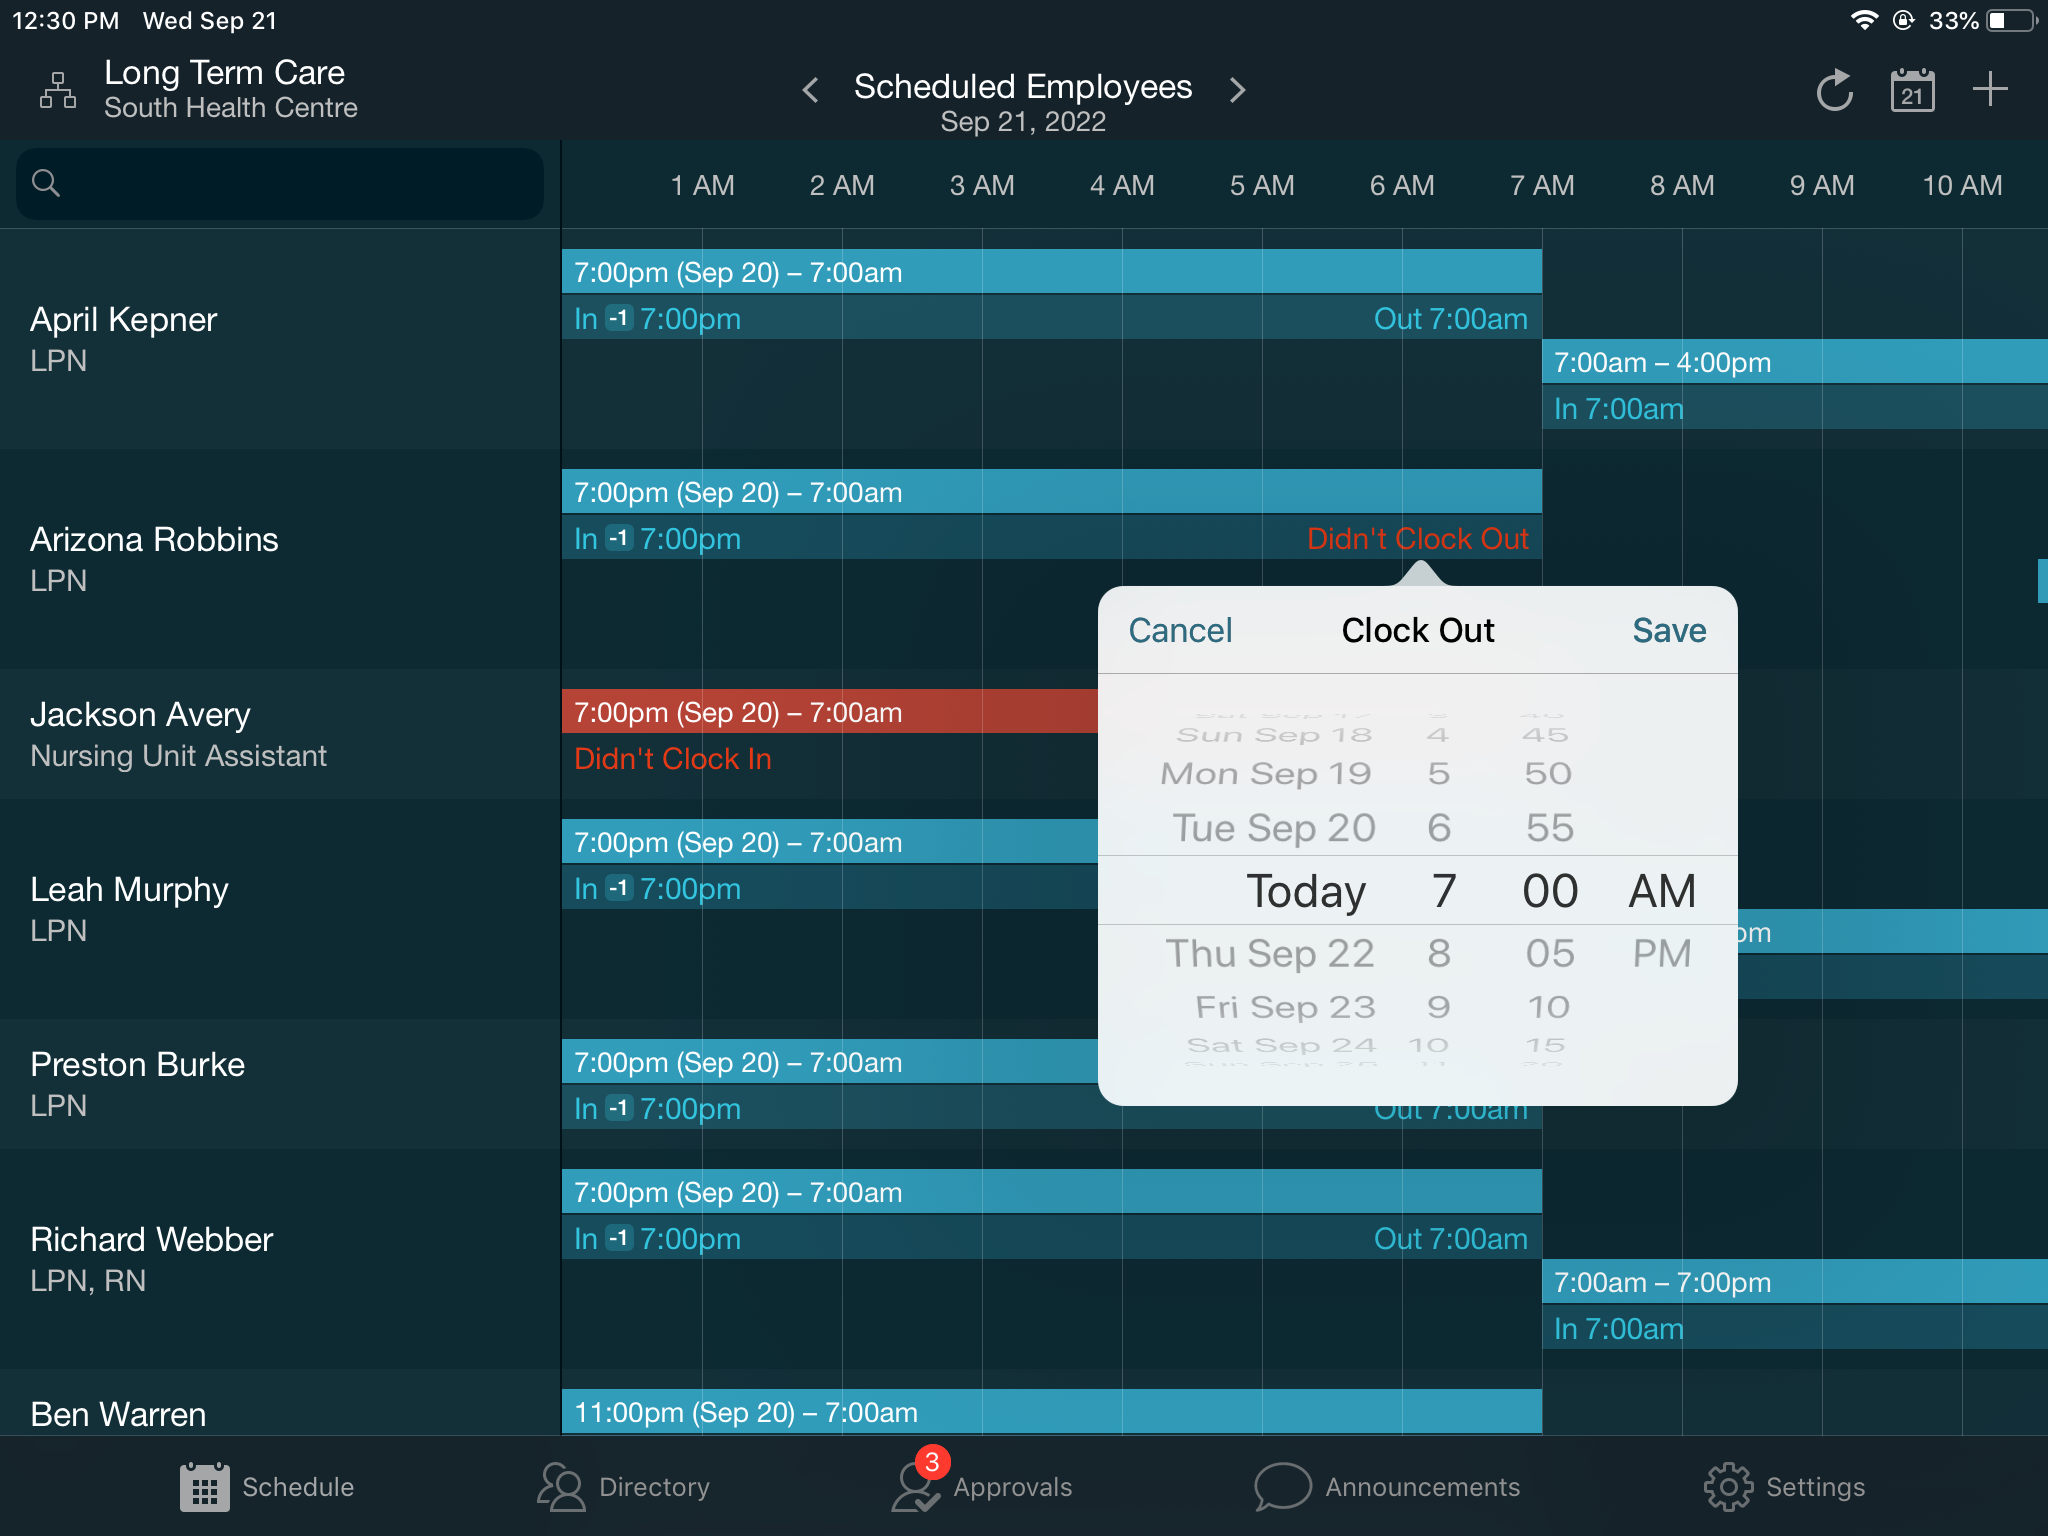The image size is (2048, 1536).
Task: Add a new shift with the plus icon
Action: [x=1989, y=89]
